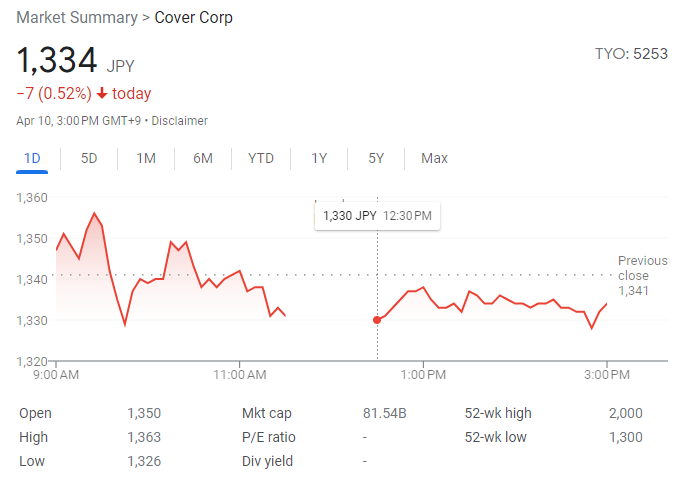Show the 6M price history tab

point(203,158)
